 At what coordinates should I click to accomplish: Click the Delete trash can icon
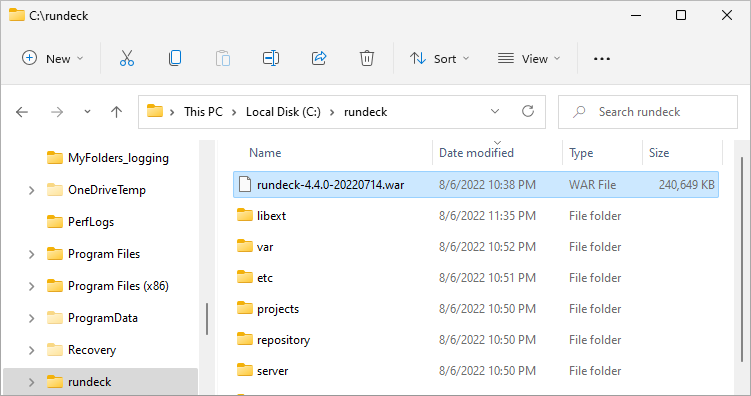[367, 58]
